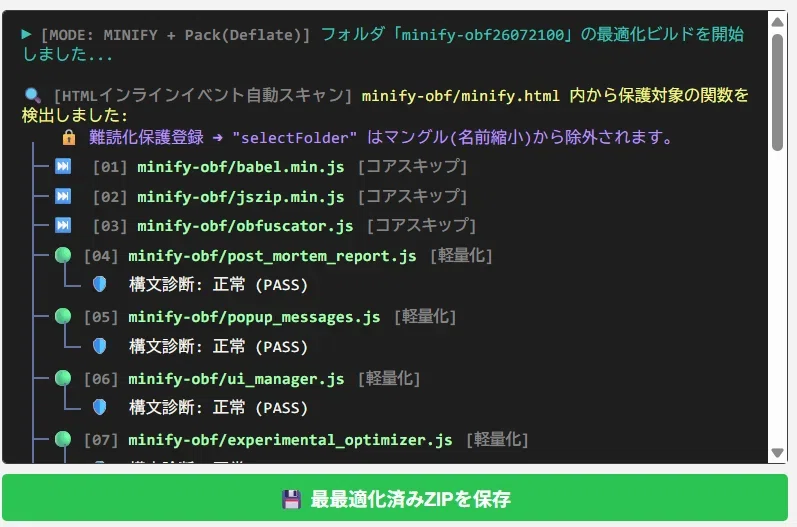Click the shield icon under ui_manager.js
This screenshot has height=527, width=797.
click(100, 407)
